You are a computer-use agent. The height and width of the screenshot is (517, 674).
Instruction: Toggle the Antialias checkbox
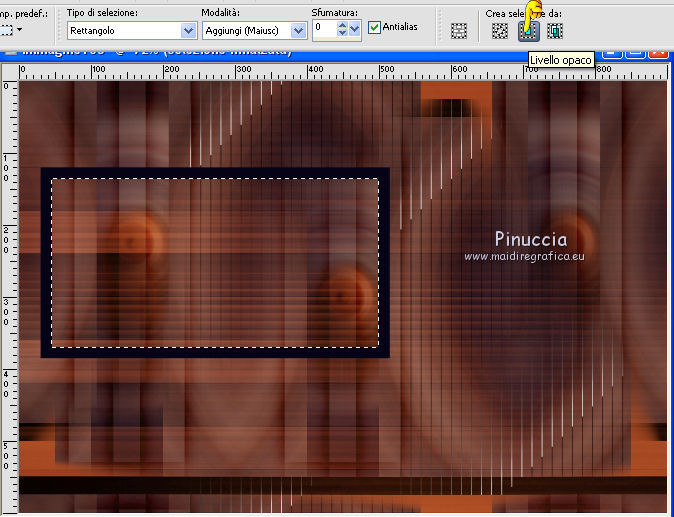[374, 28]
